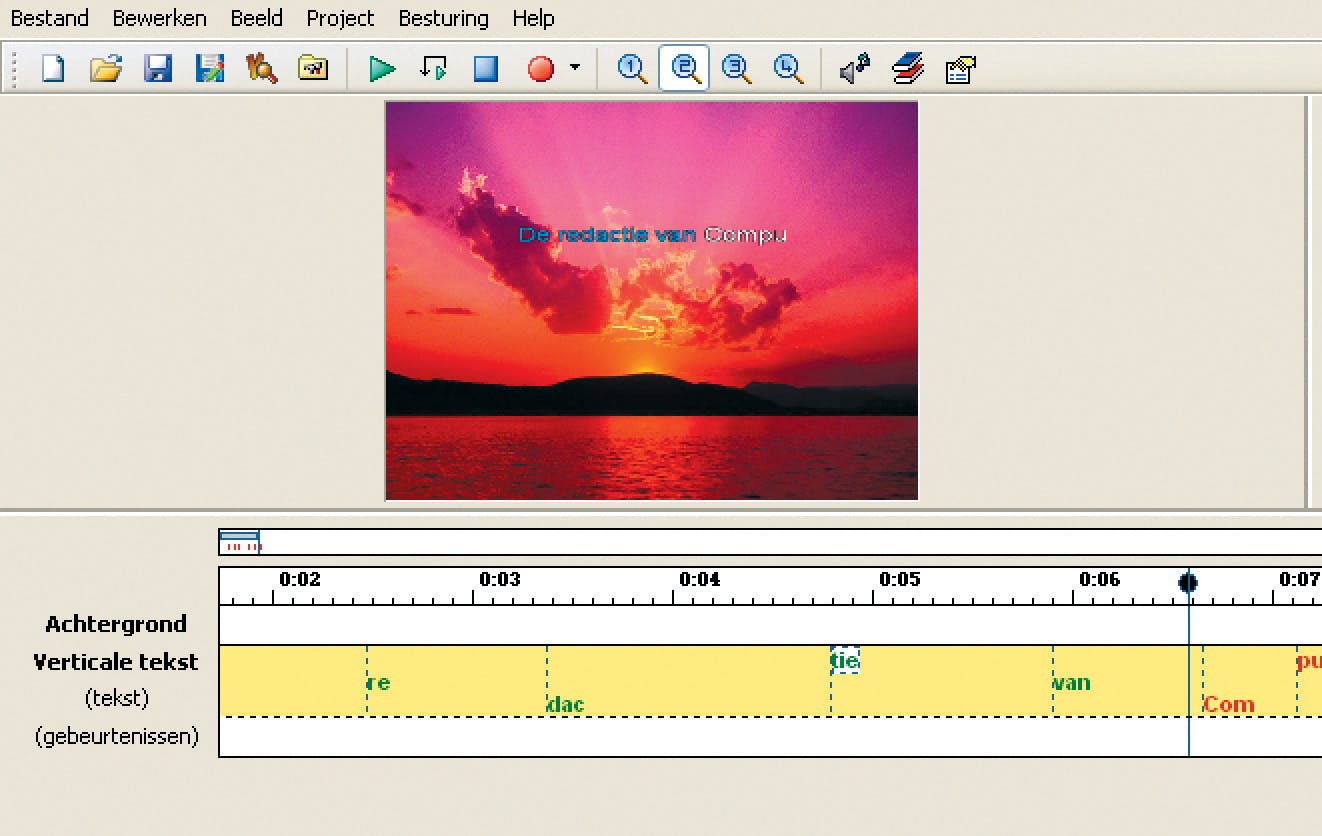
Task: Open the Project menu
Action: click(x=341, y=18)
